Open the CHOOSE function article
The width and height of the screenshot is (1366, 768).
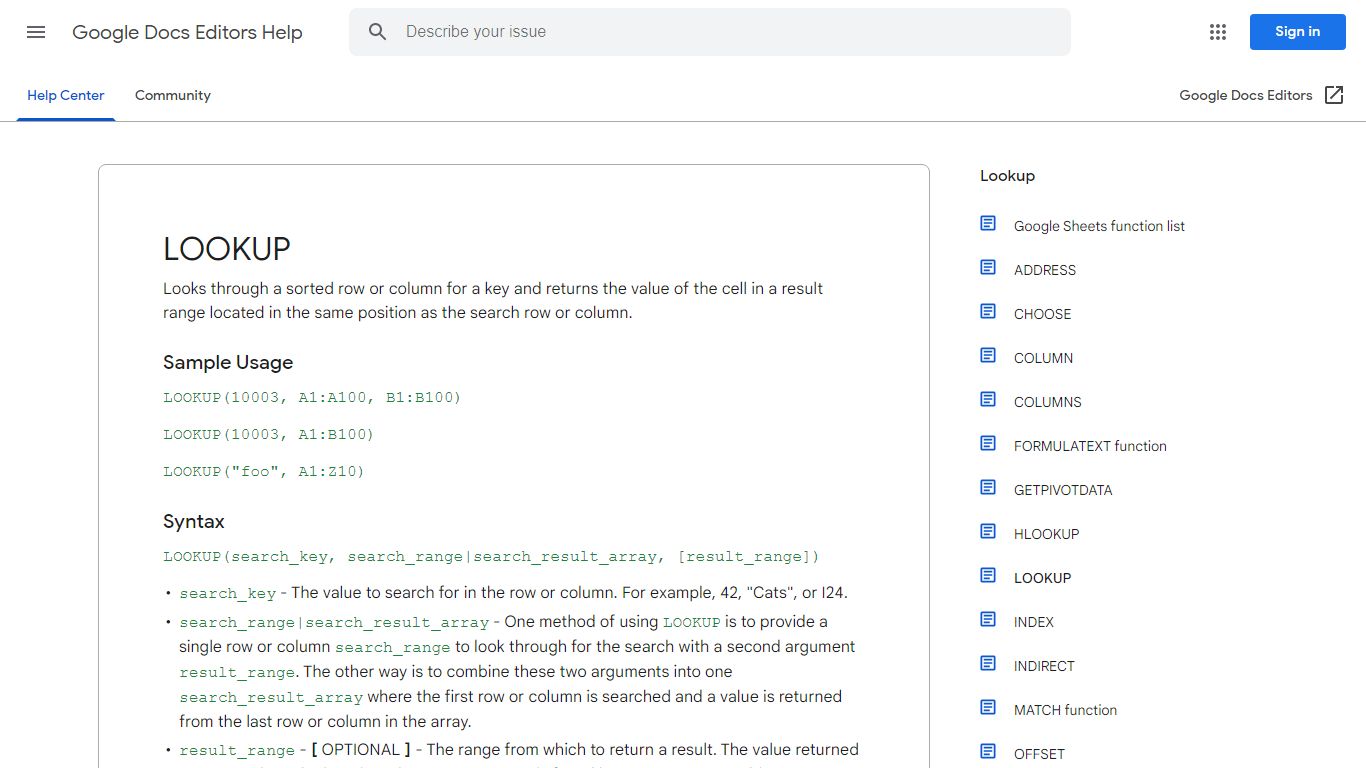[x=1042, y=314]
